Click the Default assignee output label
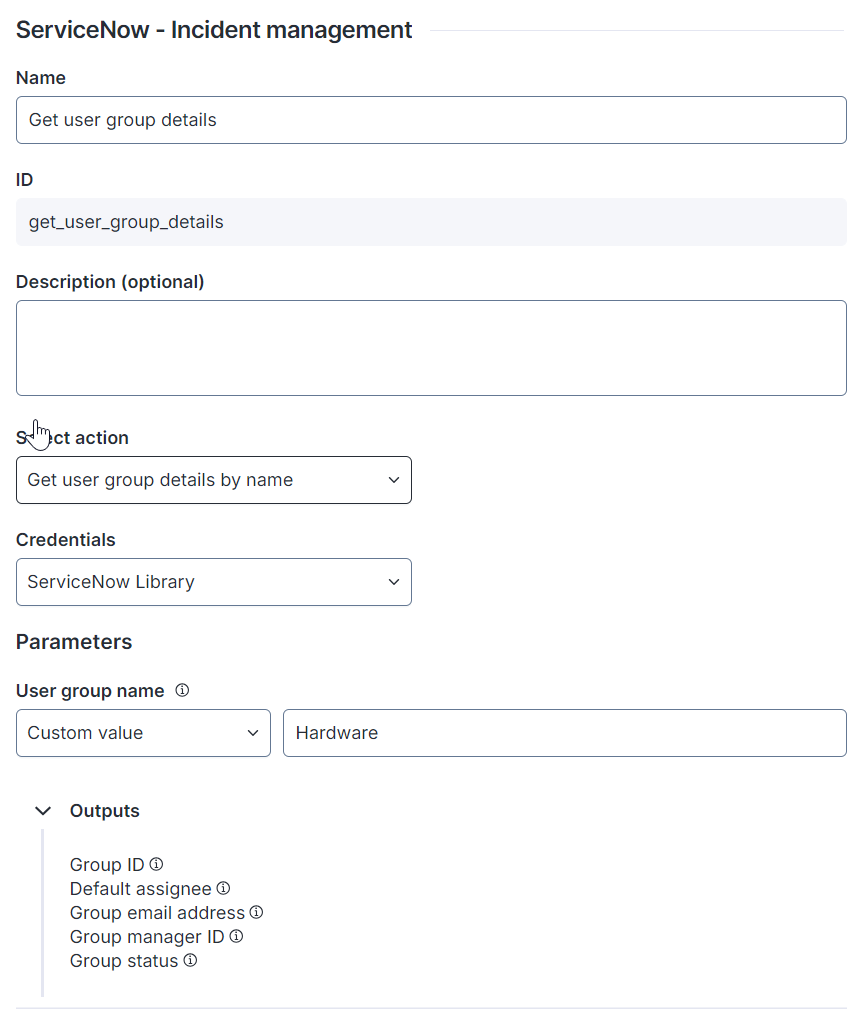Screen dimensions: 863x1022 click(141, 888)
